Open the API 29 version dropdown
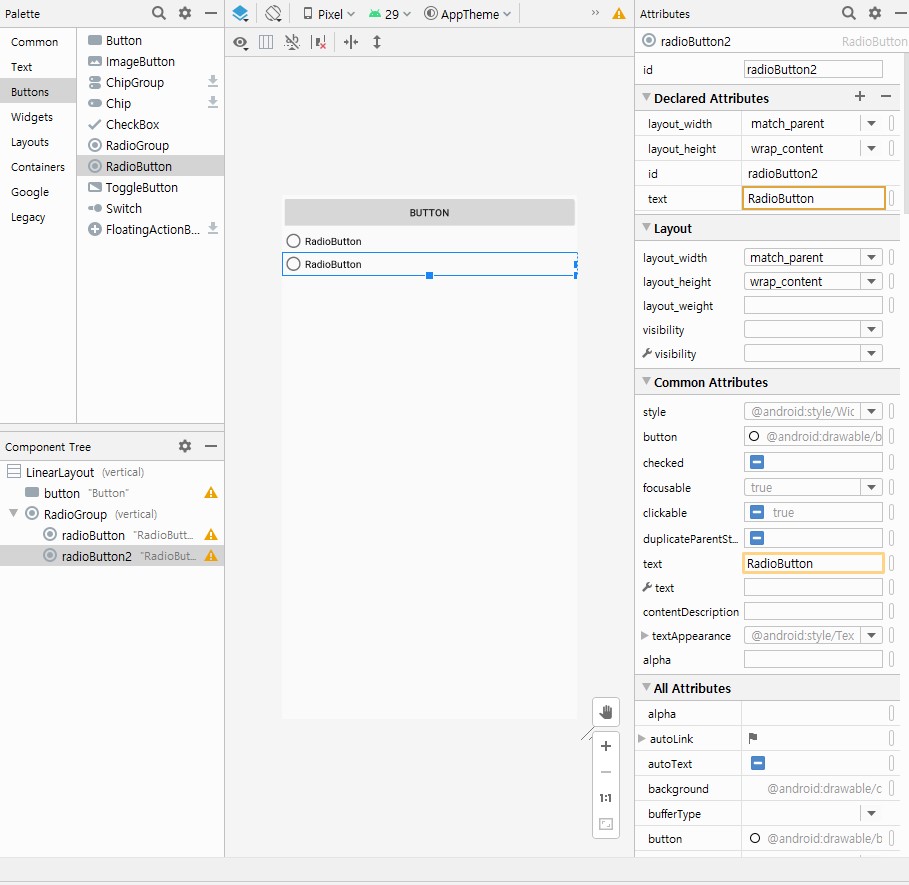 tap(390, 14)
